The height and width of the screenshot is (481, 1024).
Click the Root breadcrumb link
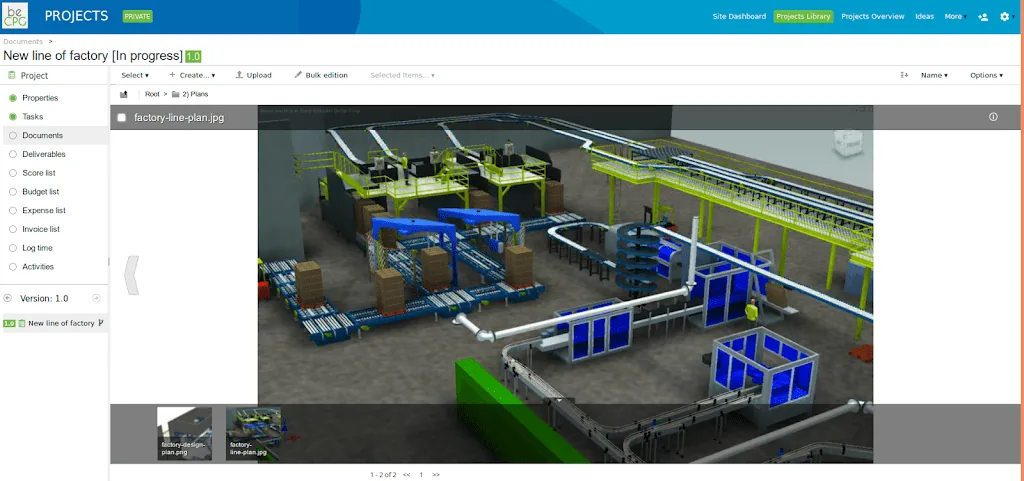tap(152, 94)
